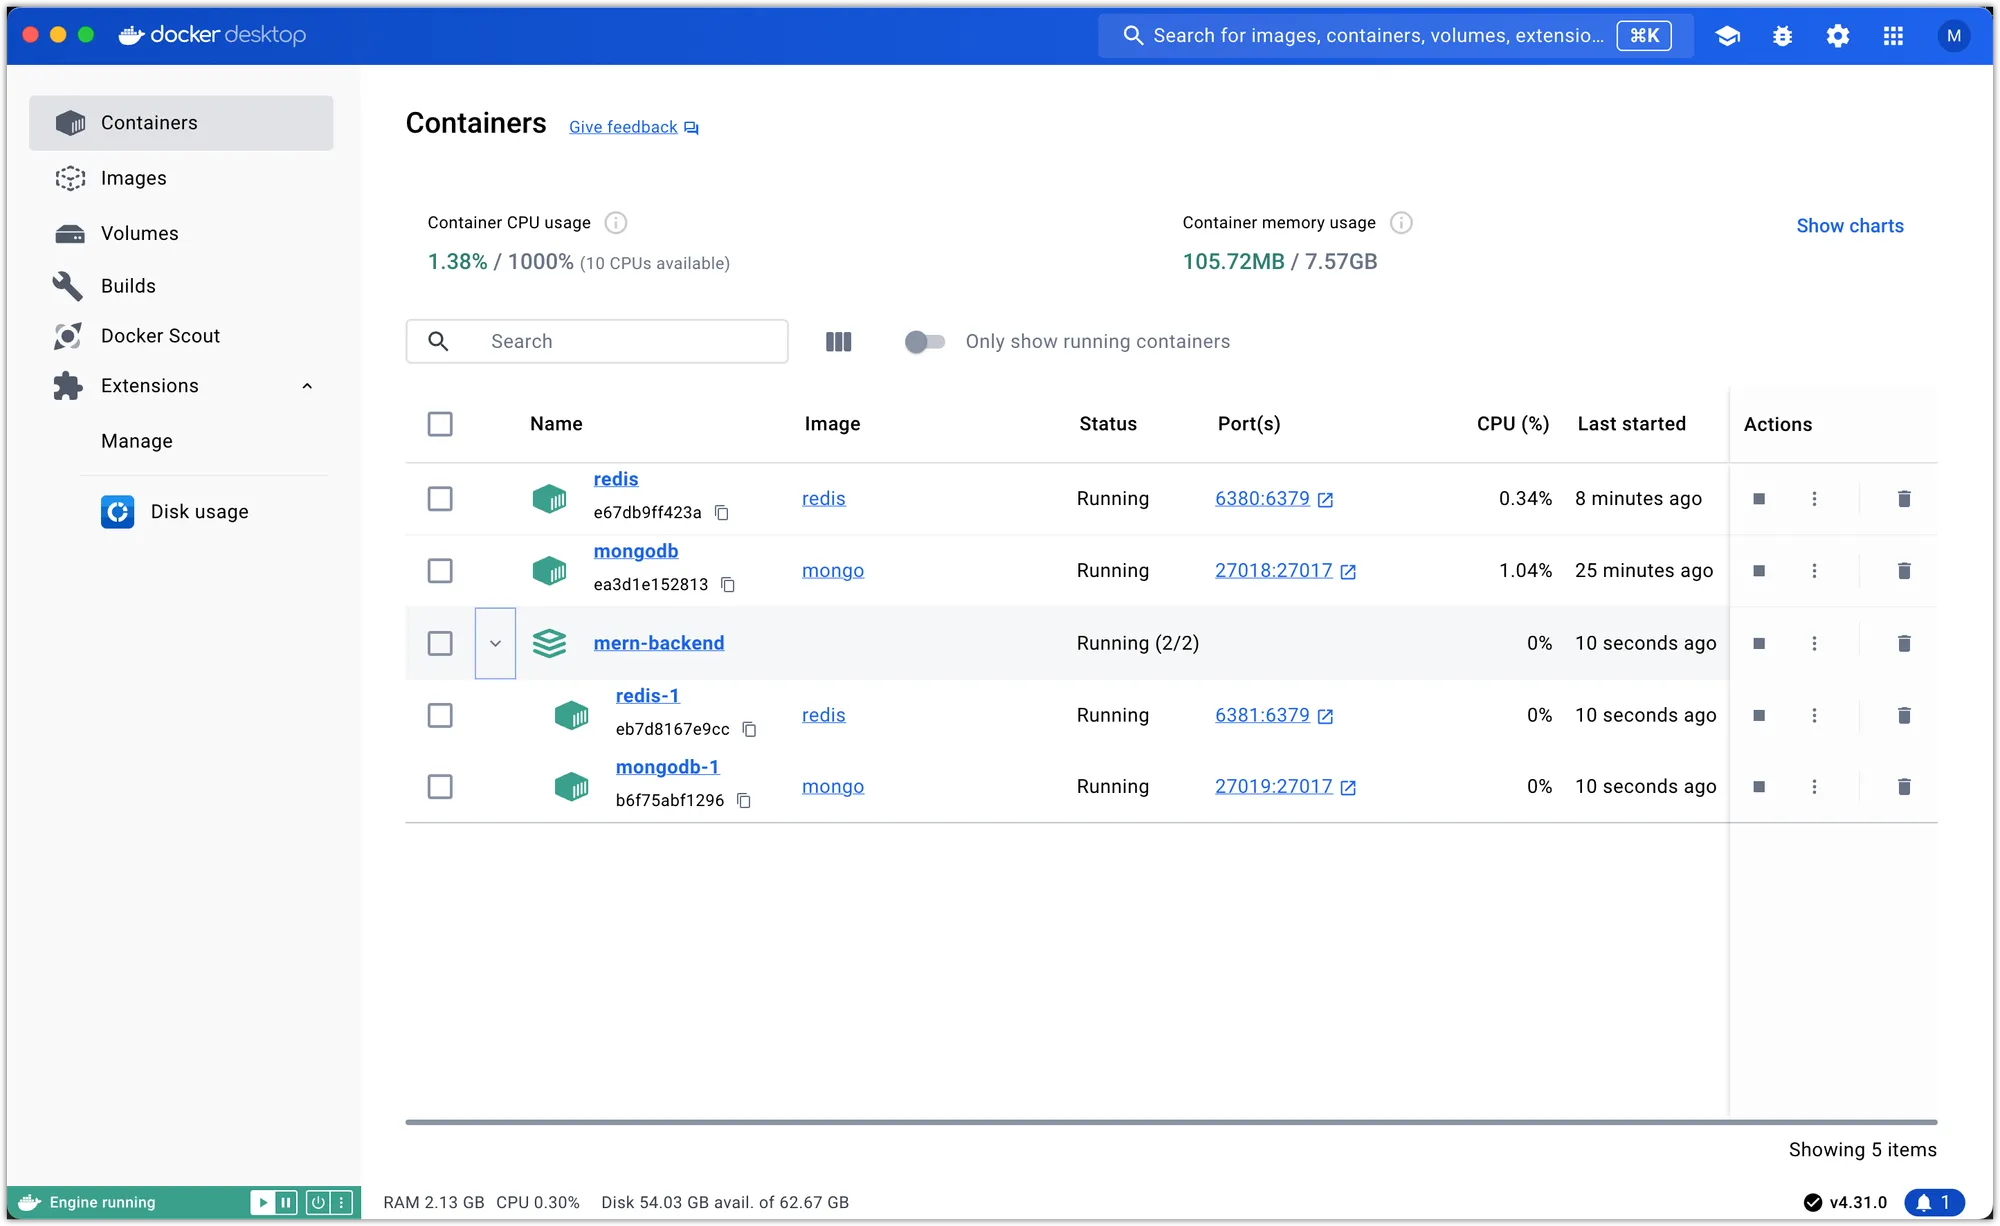Open port link 6380:6379

click(1274, 499)
